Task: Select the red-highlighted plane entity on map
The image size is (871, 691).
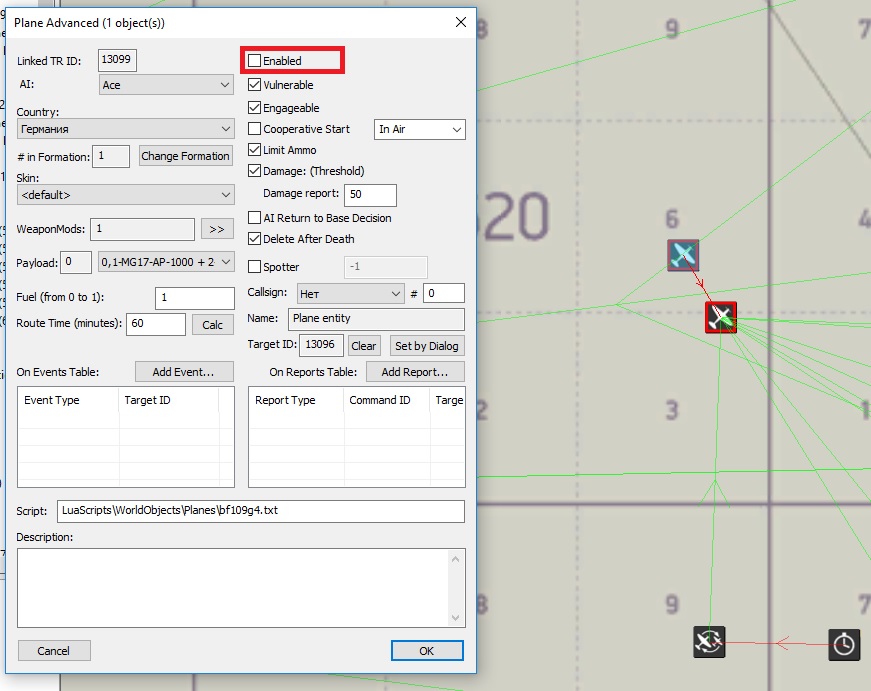Action: point(720,317)
